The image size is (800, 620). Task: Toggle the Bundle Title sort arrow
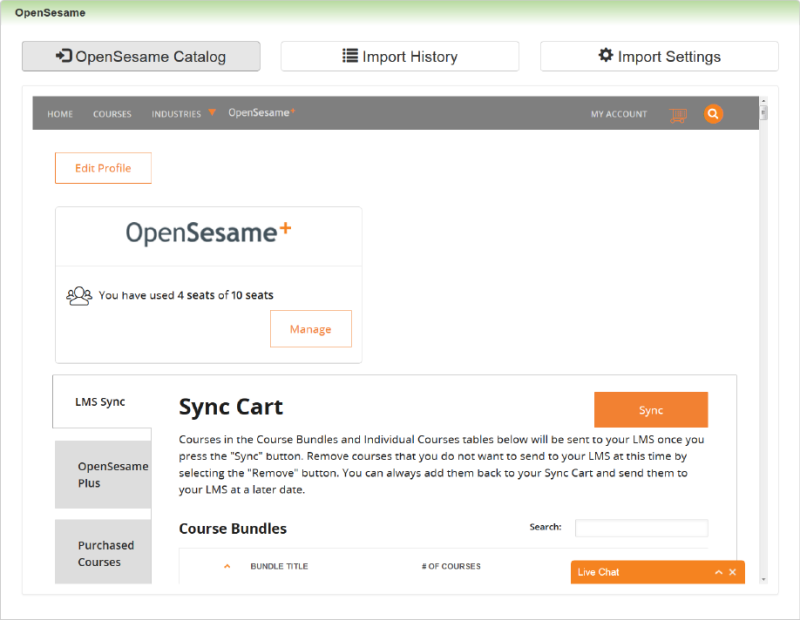point(227,565)
